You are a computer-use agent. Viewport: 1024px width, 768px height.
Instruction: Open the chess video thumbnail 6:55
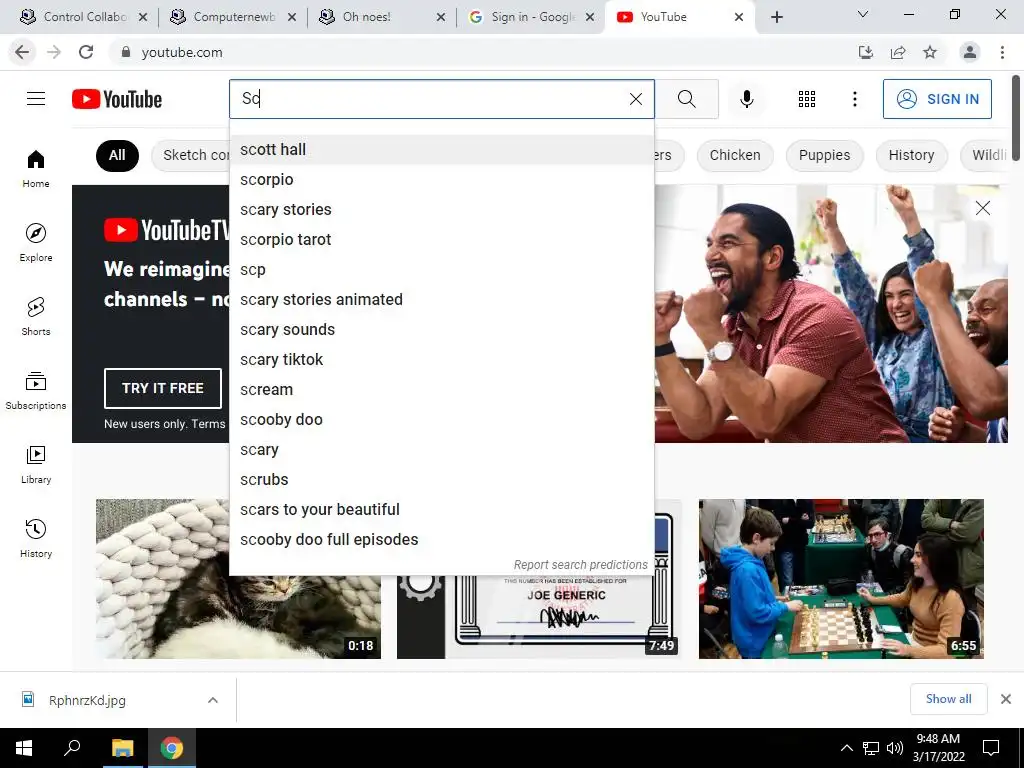coord(841,579)
